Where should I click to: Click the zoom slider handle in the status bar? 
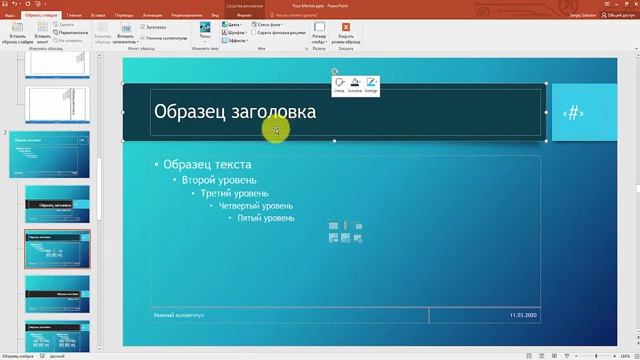pyautogui.click(x=596, y=356)
